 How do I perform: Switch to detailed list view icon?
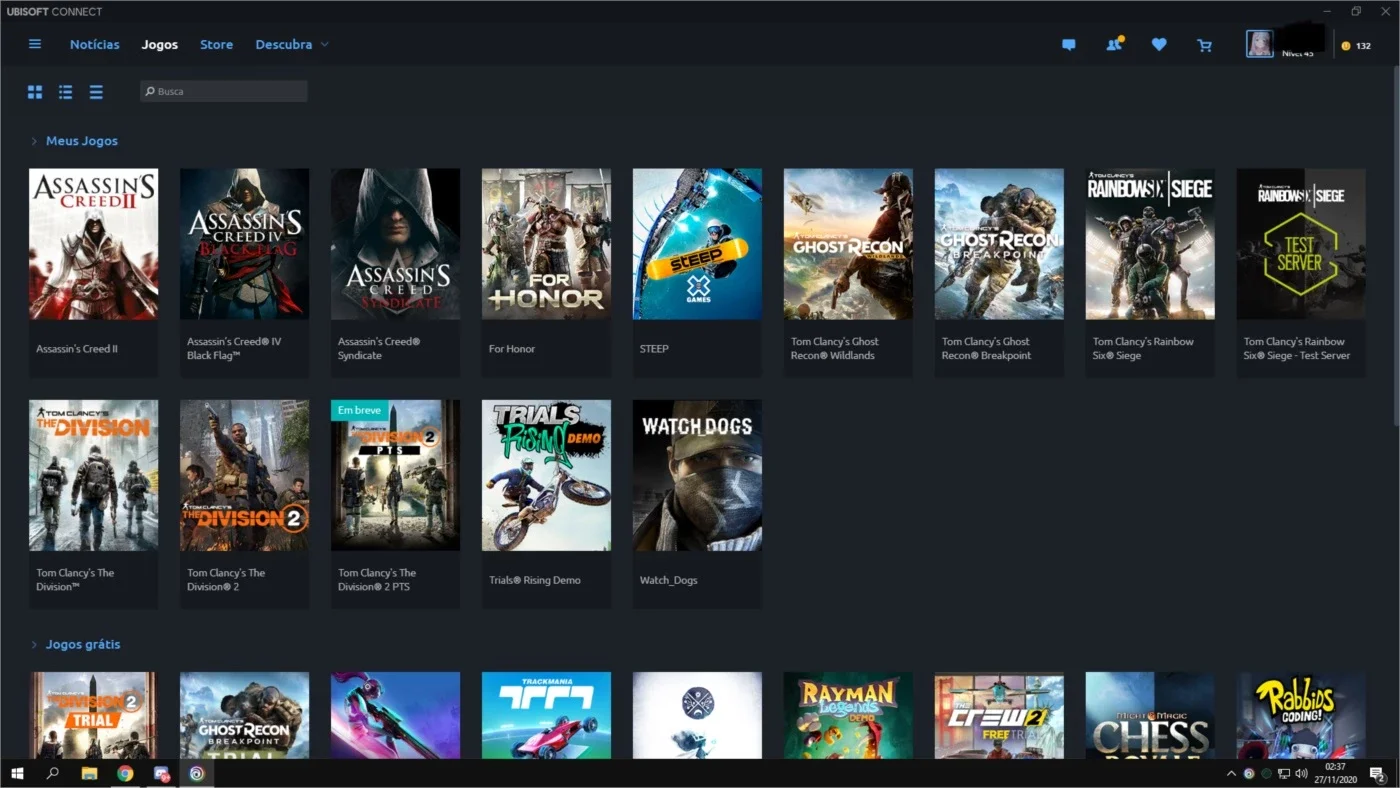pyautogui.click(x=65, y=92)
